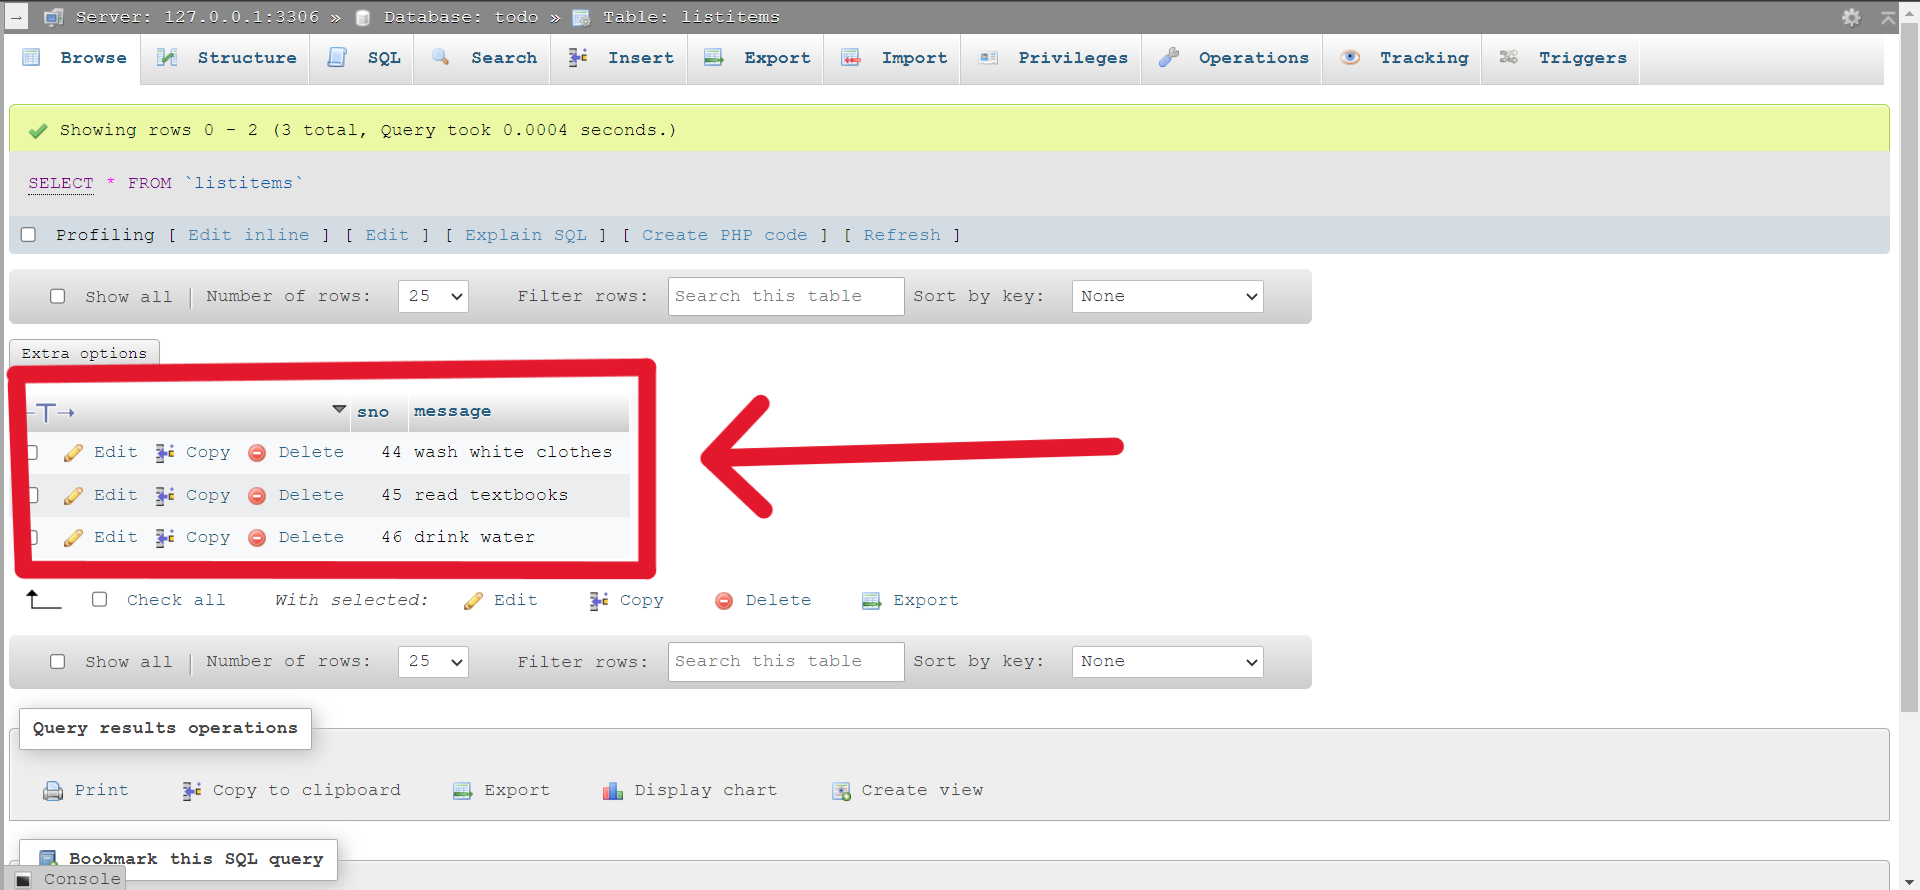
Task: Open the Operations tab
Action: pyautogui.click(x=1233, y=58)
